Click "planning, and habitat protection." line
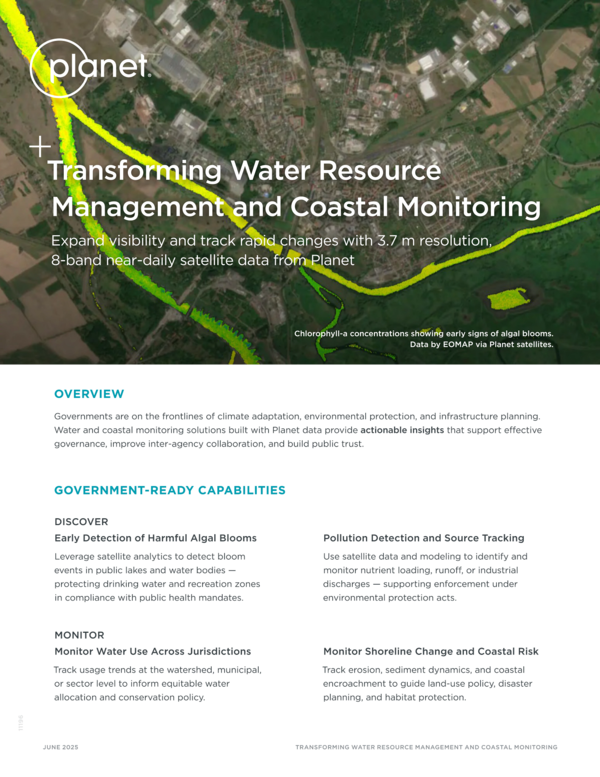The image size is (600, 777). (x=394, y=697)
